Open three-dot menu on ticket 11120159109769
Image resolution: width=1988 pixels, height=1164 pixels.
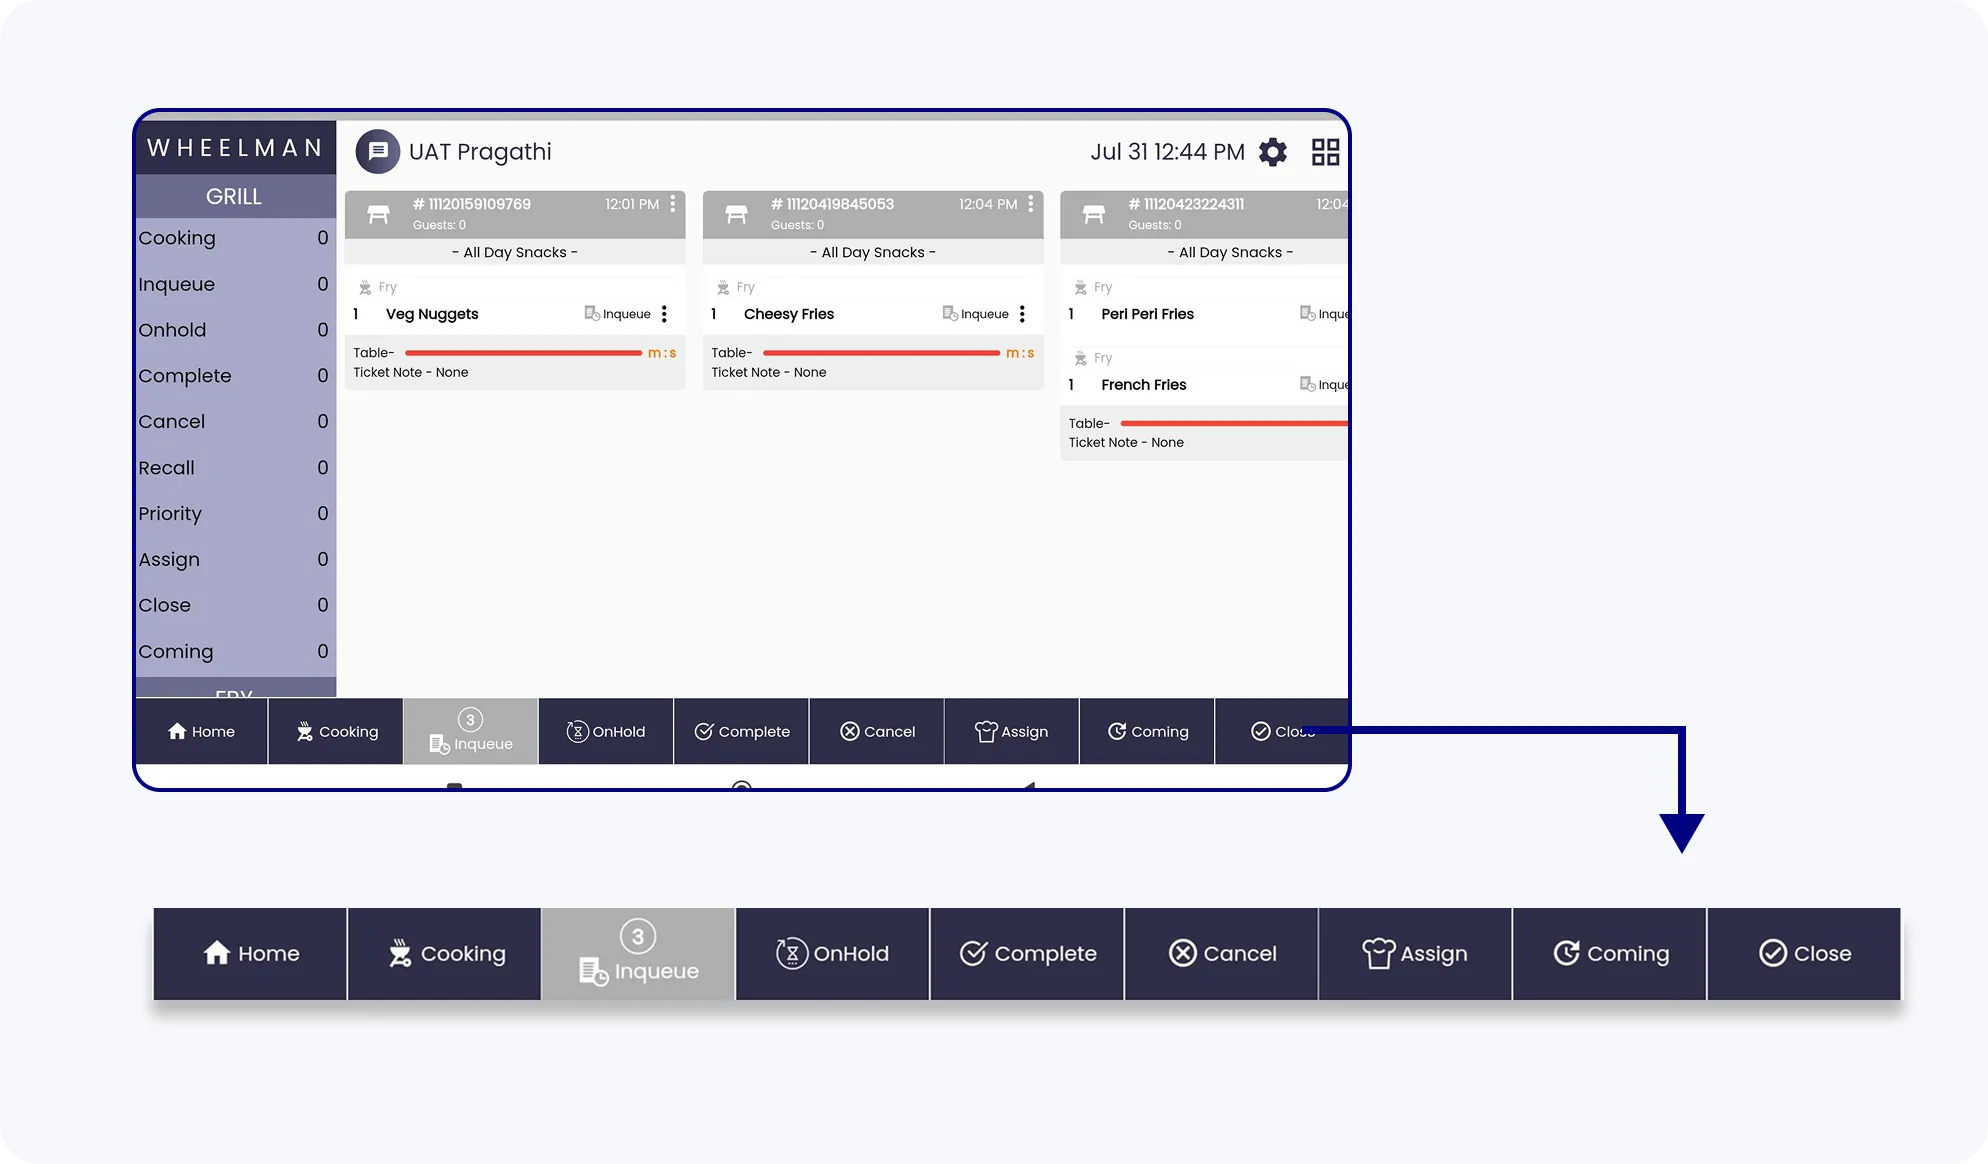click(673, 204)
